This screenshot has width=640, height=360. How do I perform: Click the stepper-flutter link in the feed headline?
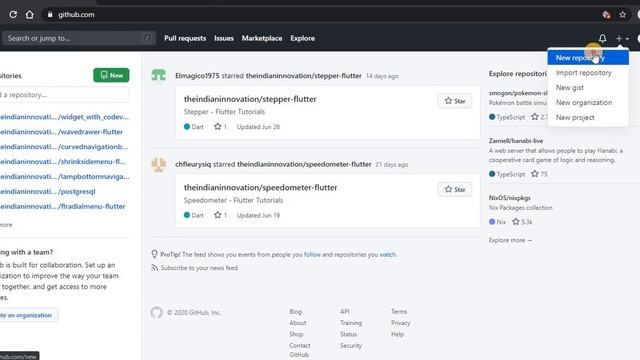(x=303, y=76)
